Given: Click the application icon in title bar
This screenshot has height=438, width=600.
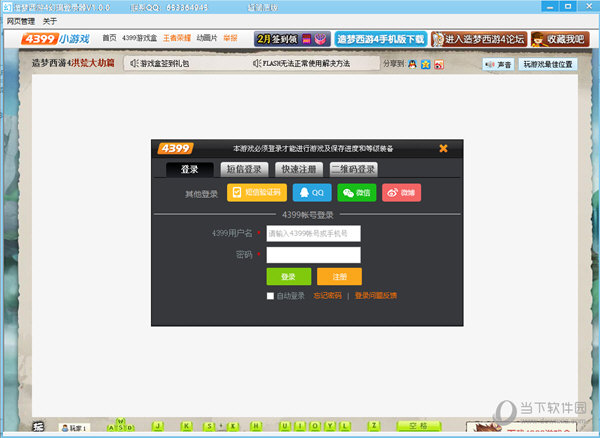Looking at the screenshot, I should click(x=7, y=7).
